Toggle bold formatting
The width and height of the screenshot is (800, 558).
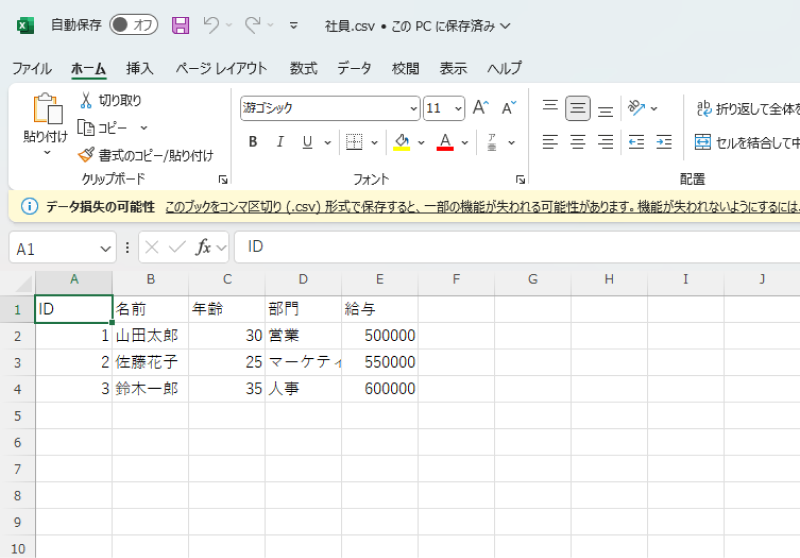[x=253, y=142]
